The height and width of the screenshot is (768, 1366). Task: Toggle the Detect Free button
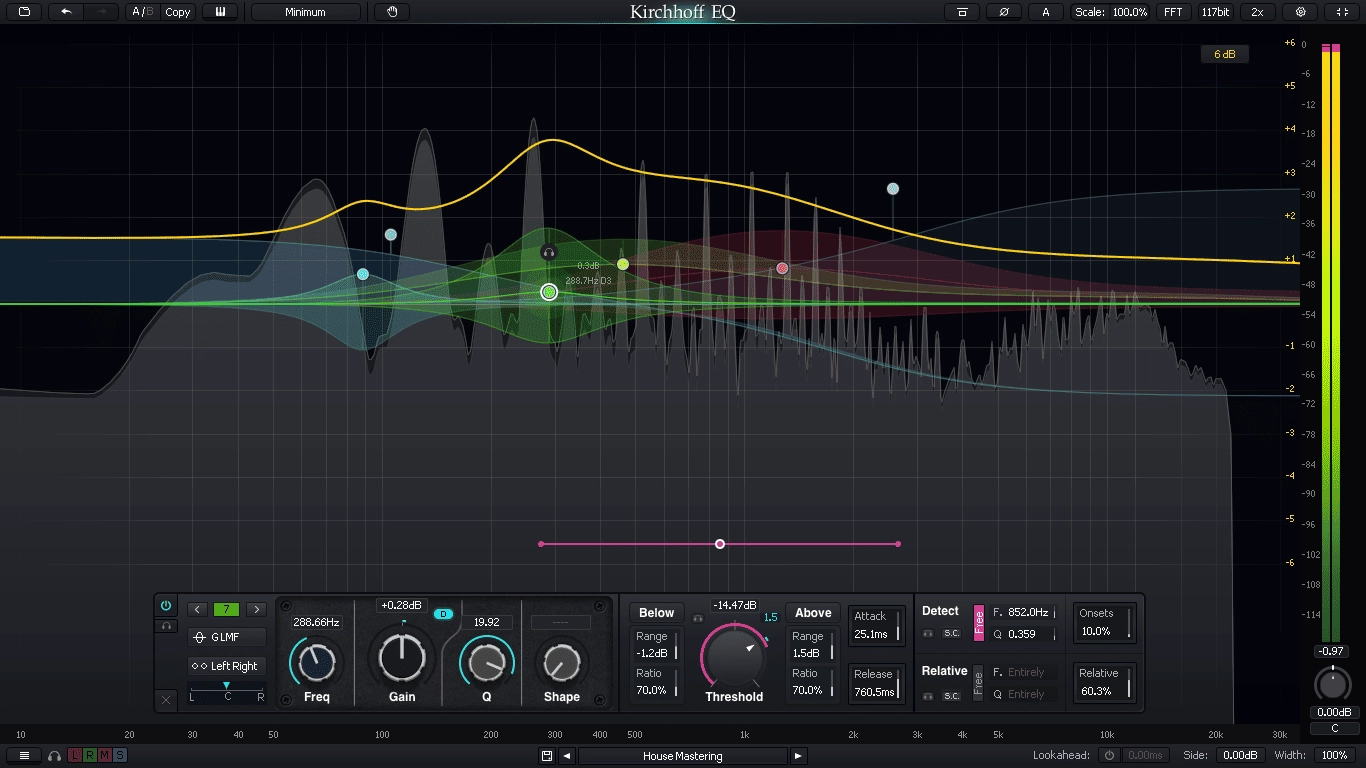(979, 622)
